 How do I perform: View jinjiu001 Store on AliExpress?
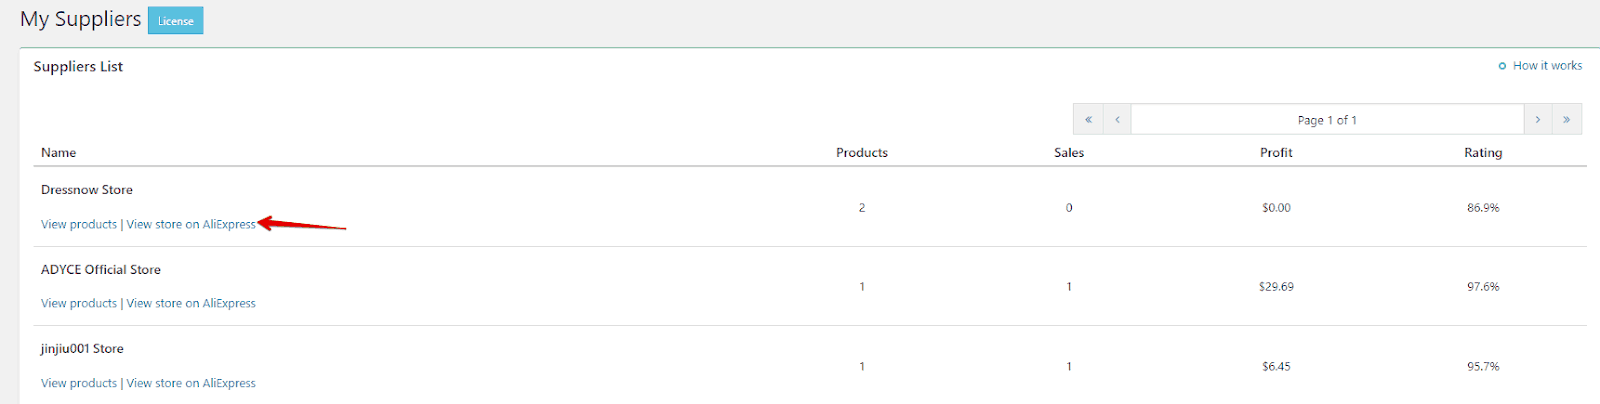(x=191, y=383)
